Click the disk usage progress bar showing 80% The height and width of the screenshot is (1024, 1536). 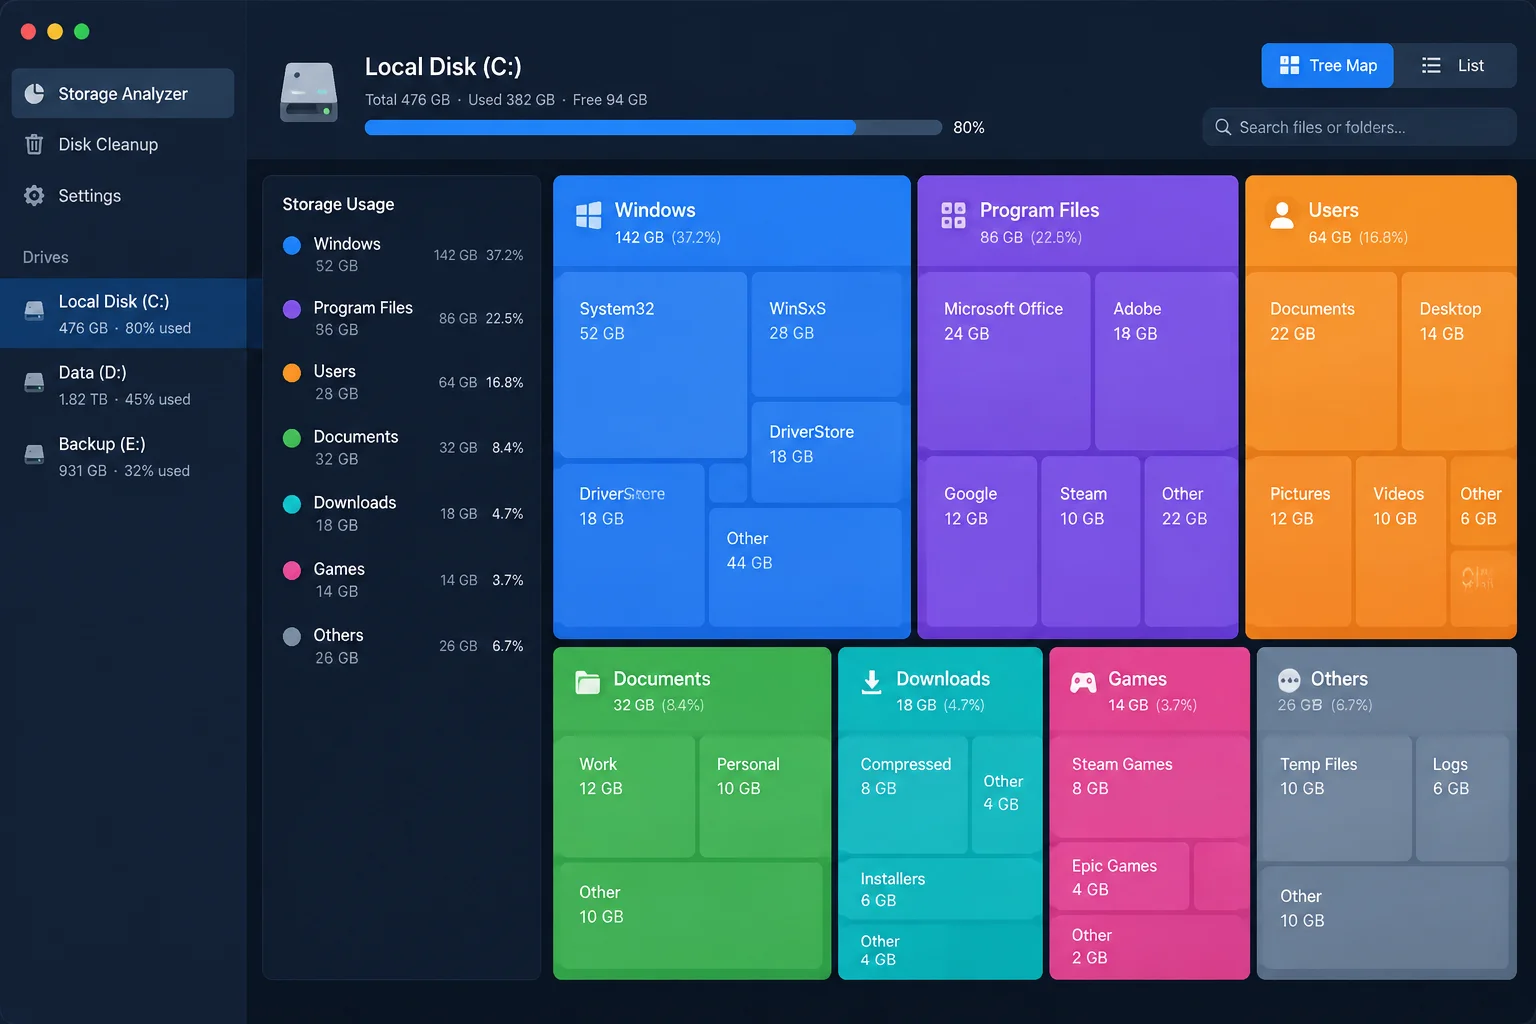653,127
